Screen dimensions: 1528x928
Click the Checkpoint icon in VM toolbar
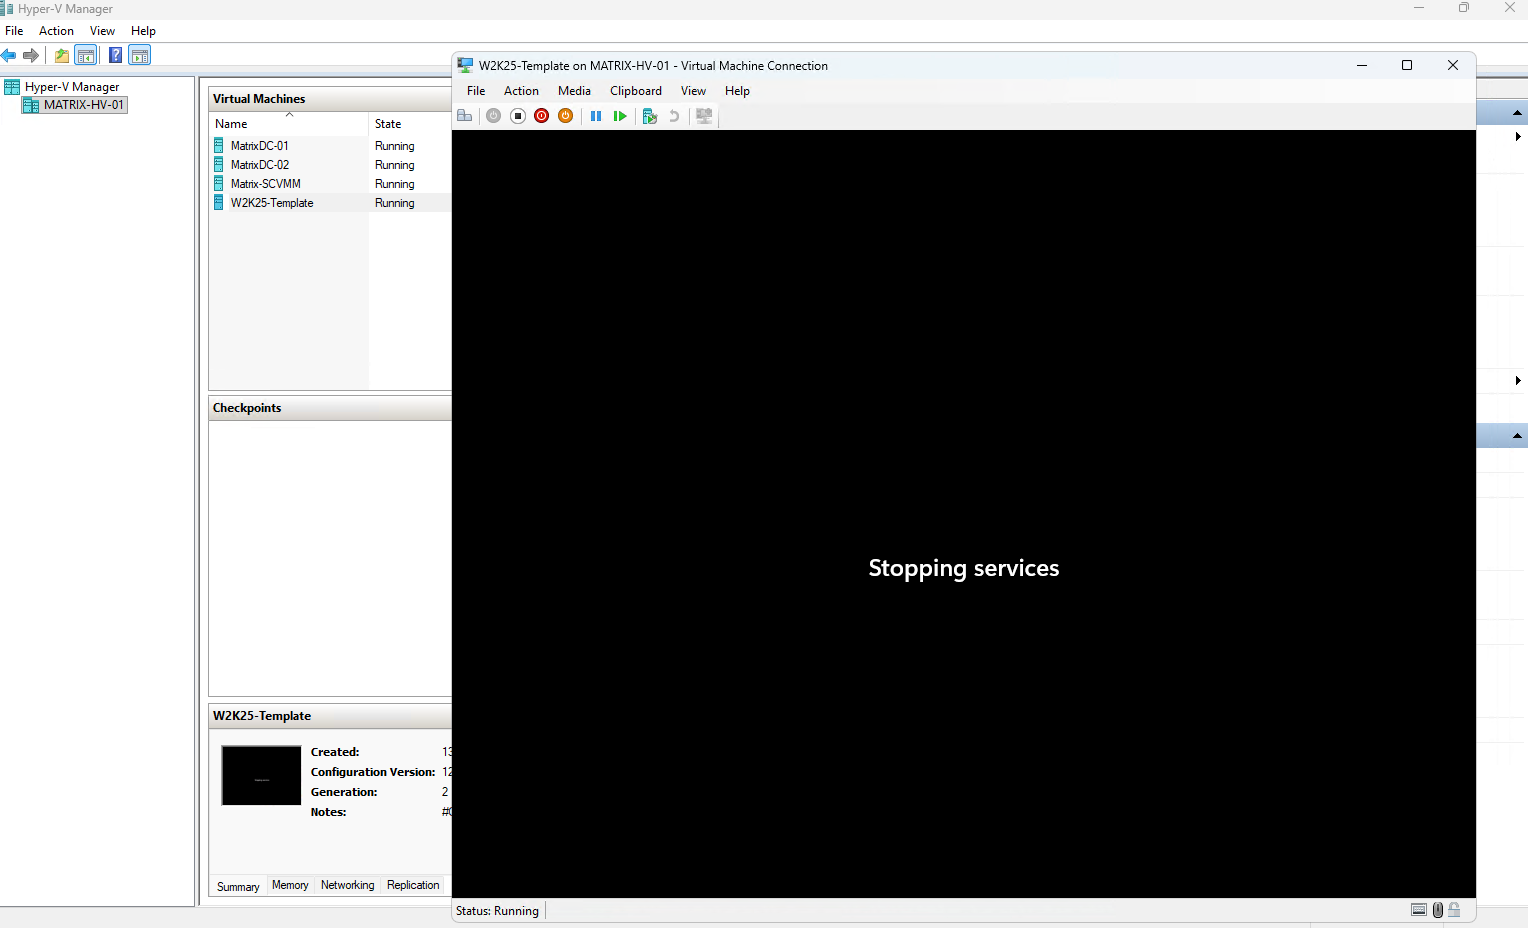click(x=649, y=116)
